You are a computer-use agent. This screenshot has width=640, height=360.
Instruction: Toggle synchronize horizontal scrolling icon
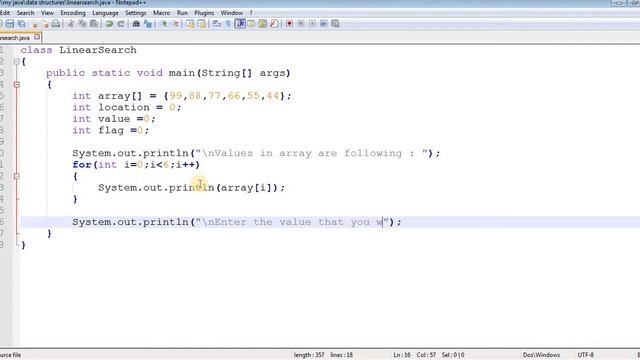[x=202, y=24]
